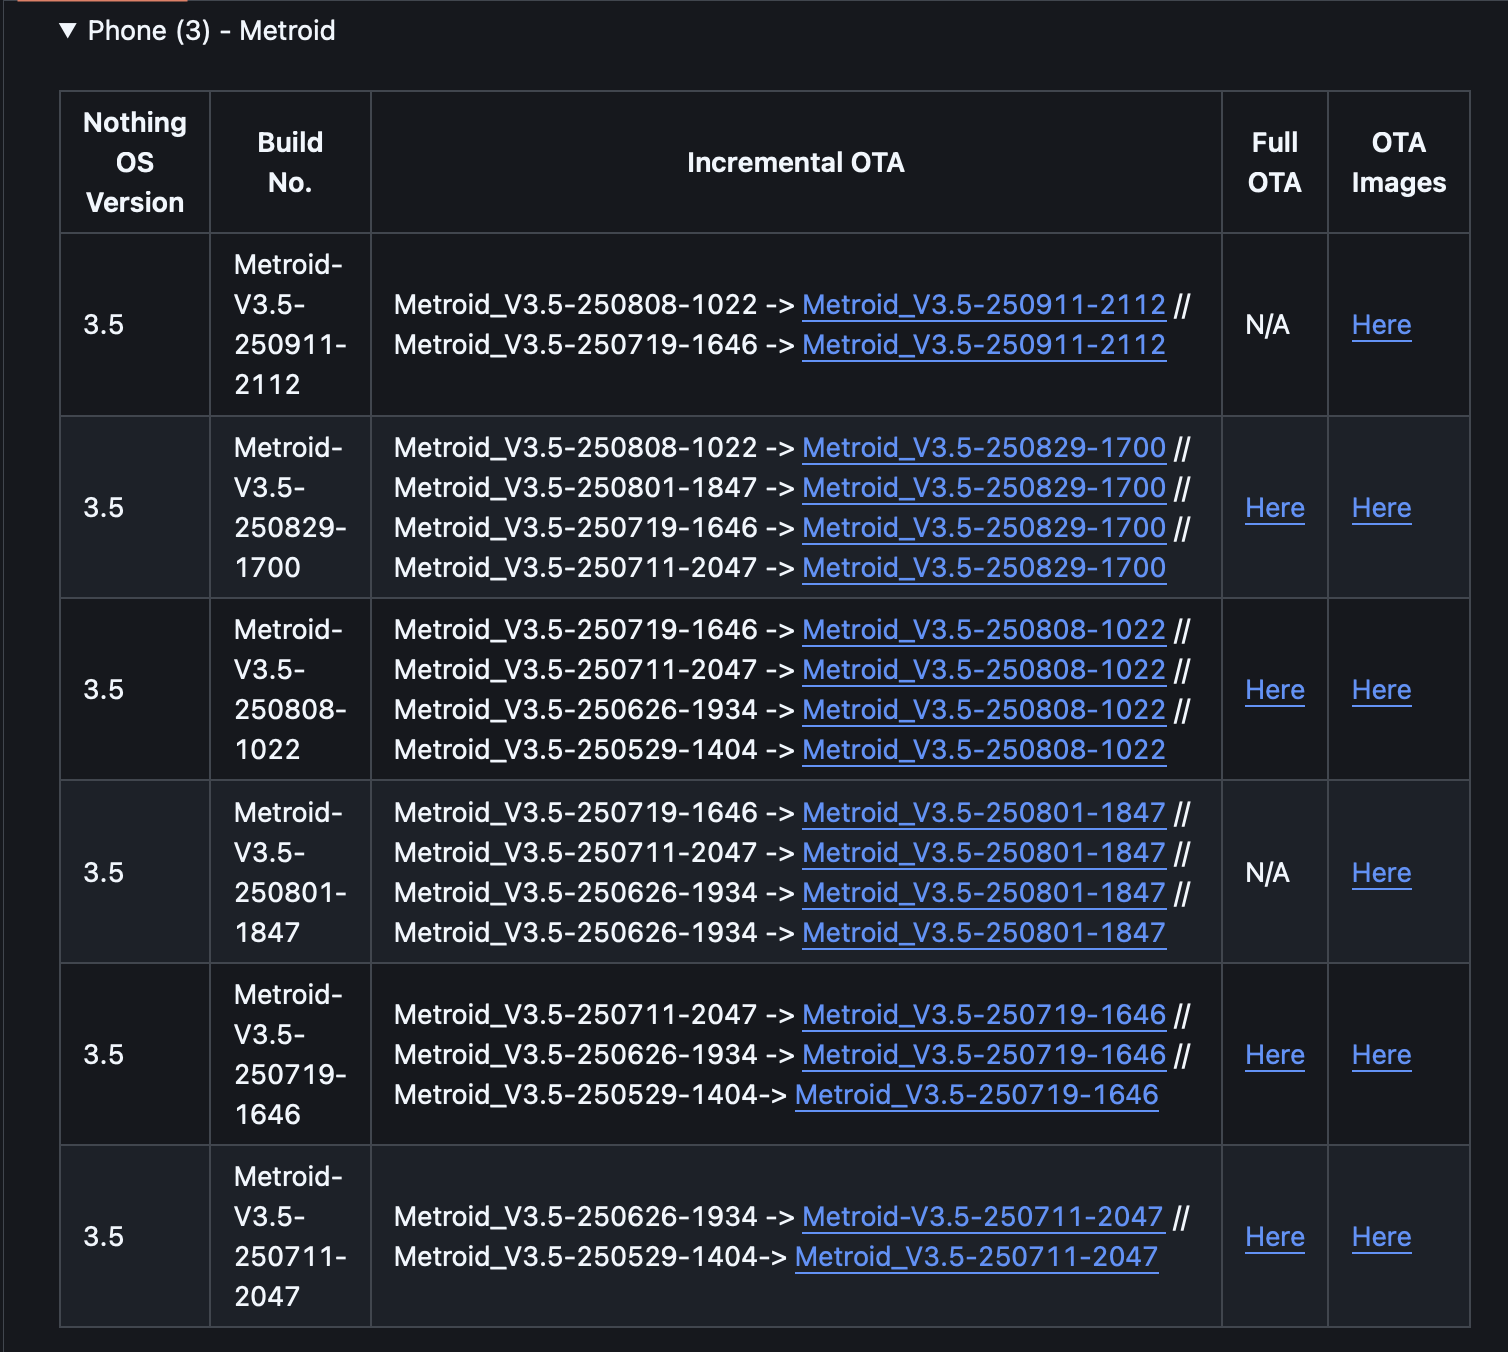The height and width of the screenshot is (1352, 1508).
Task: Open OTA Images link for build 250719-1646
Action: pyautogui.click(x=1381, y=1055)
